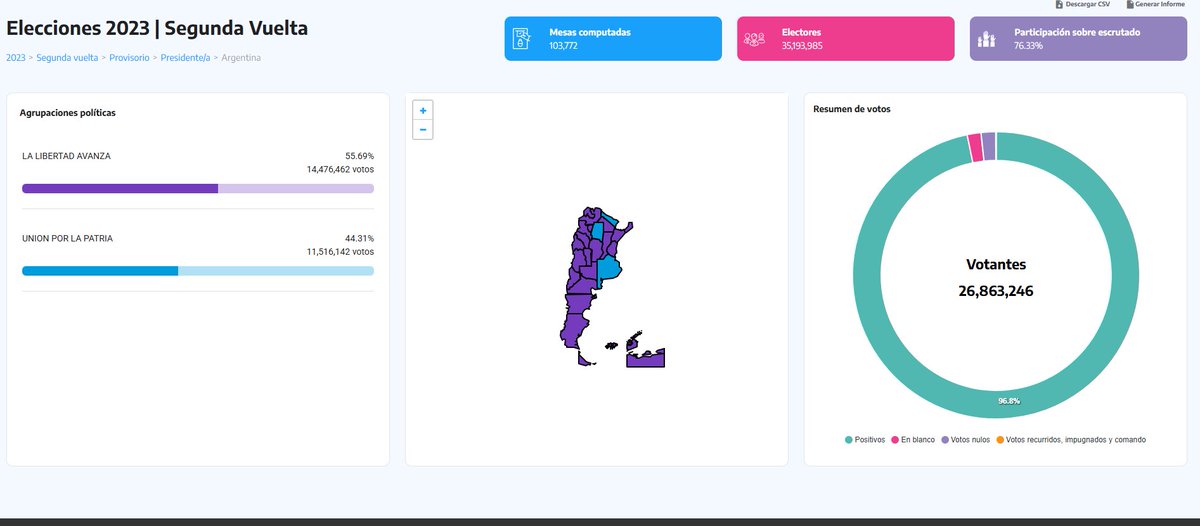The width and height of the screenshot is (1200, 526).
Task: Toggle the Votos nulos legend entry
Action: point(967,440)
